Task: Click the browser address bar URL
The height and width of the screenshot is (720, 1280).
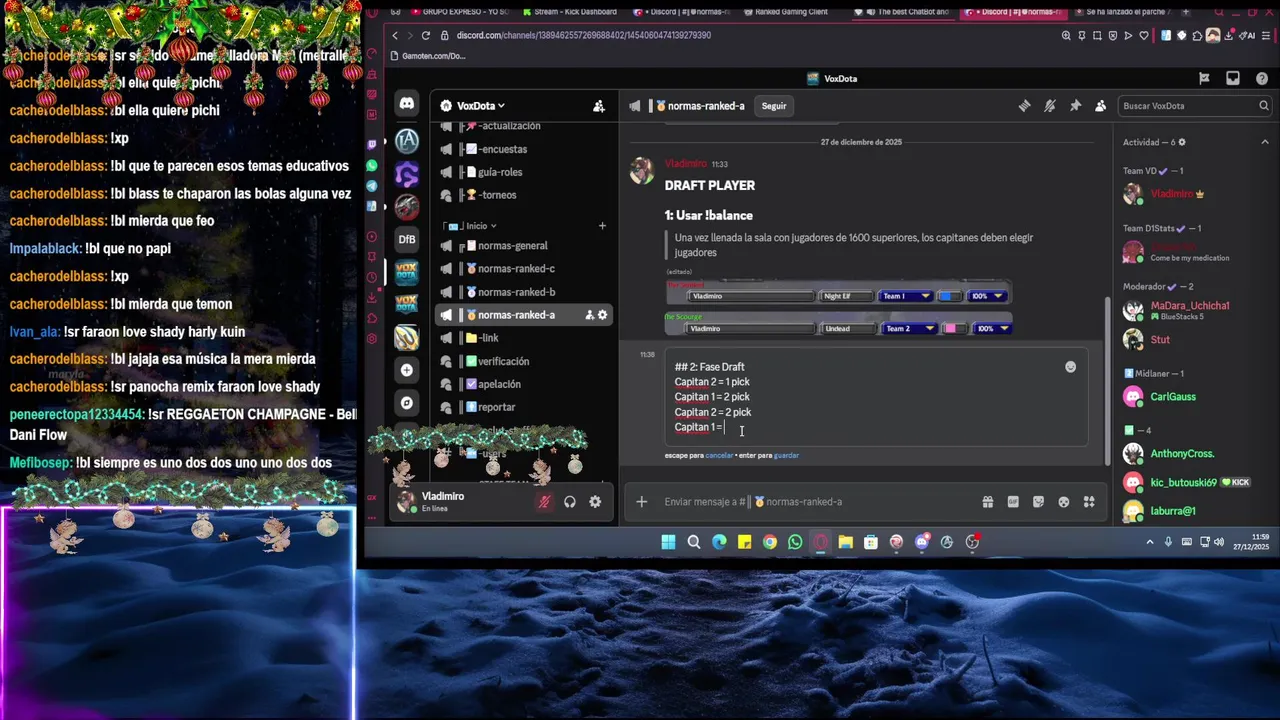Action: [x=584, y=35]
